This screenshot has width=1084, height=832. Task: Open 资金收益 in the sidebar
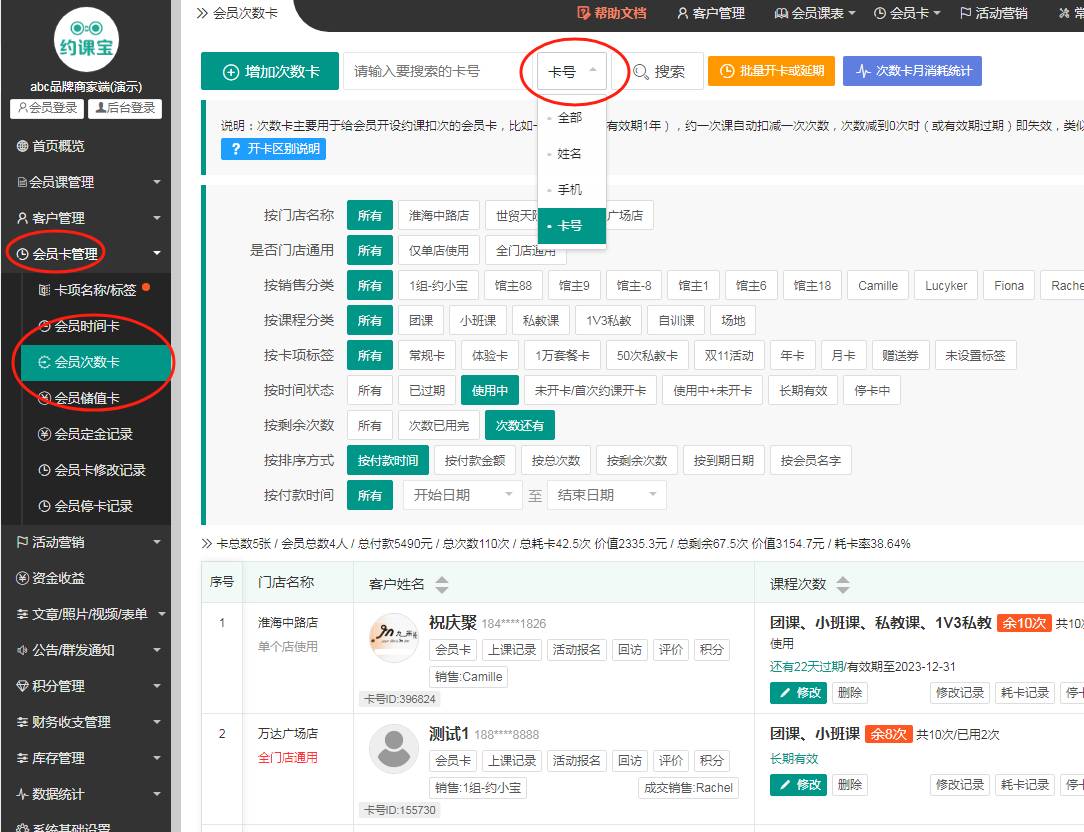pyautogui.click(x=86, y=577)
